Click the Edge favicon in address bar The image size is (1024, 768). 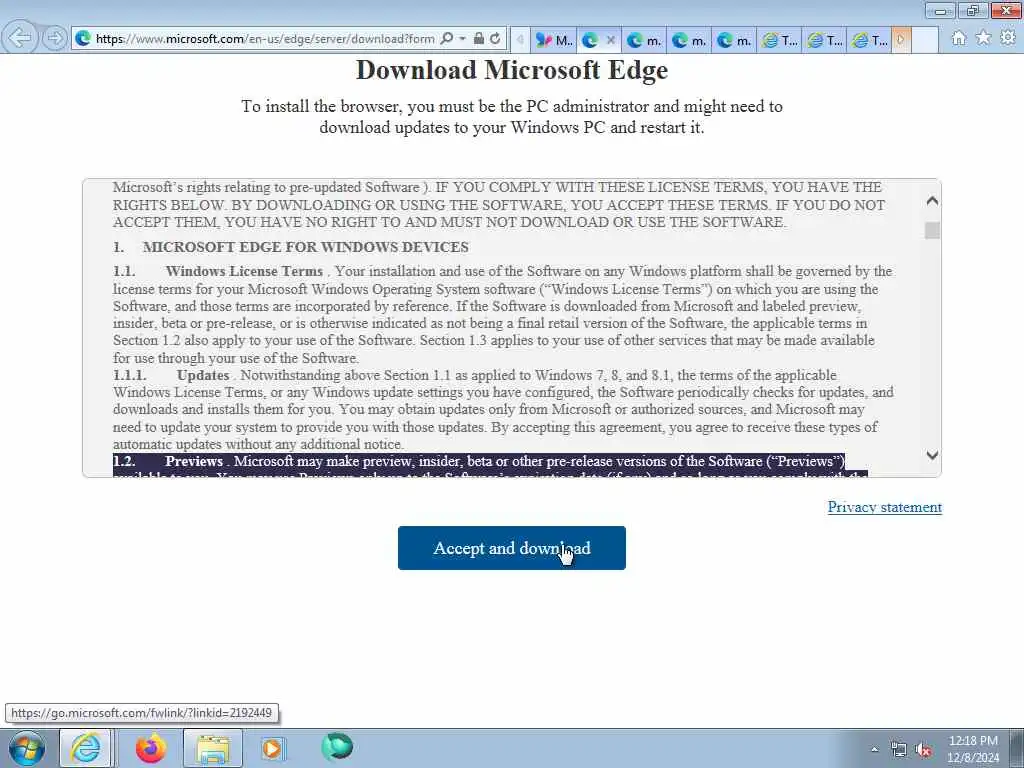point(83,39)
